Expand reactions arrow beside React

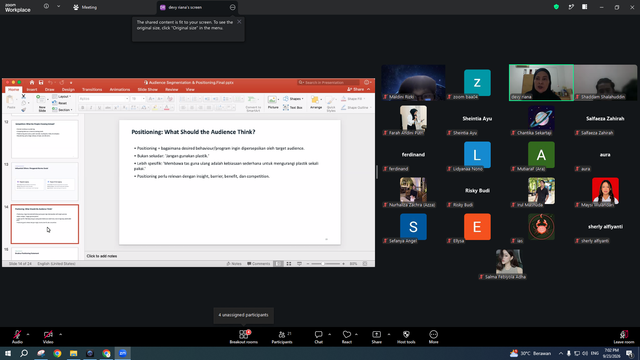coord(356,334)
